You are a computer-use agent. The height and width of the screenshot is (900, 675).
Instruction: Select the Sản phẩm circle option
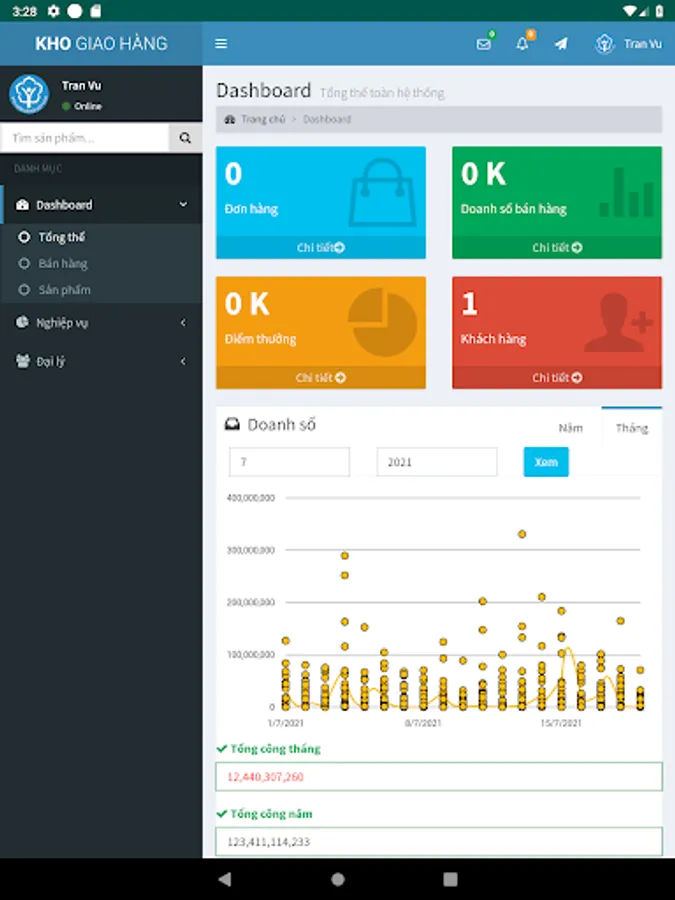(24, 290)
